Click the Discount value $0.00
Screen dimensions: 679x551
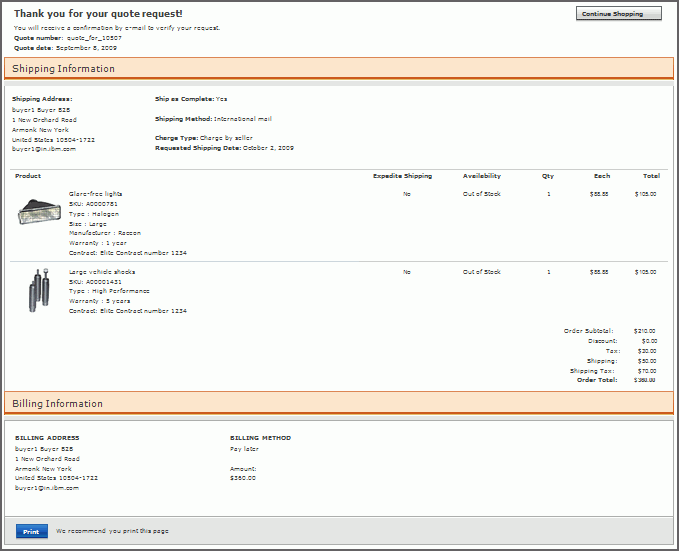[x=649, y=341]
